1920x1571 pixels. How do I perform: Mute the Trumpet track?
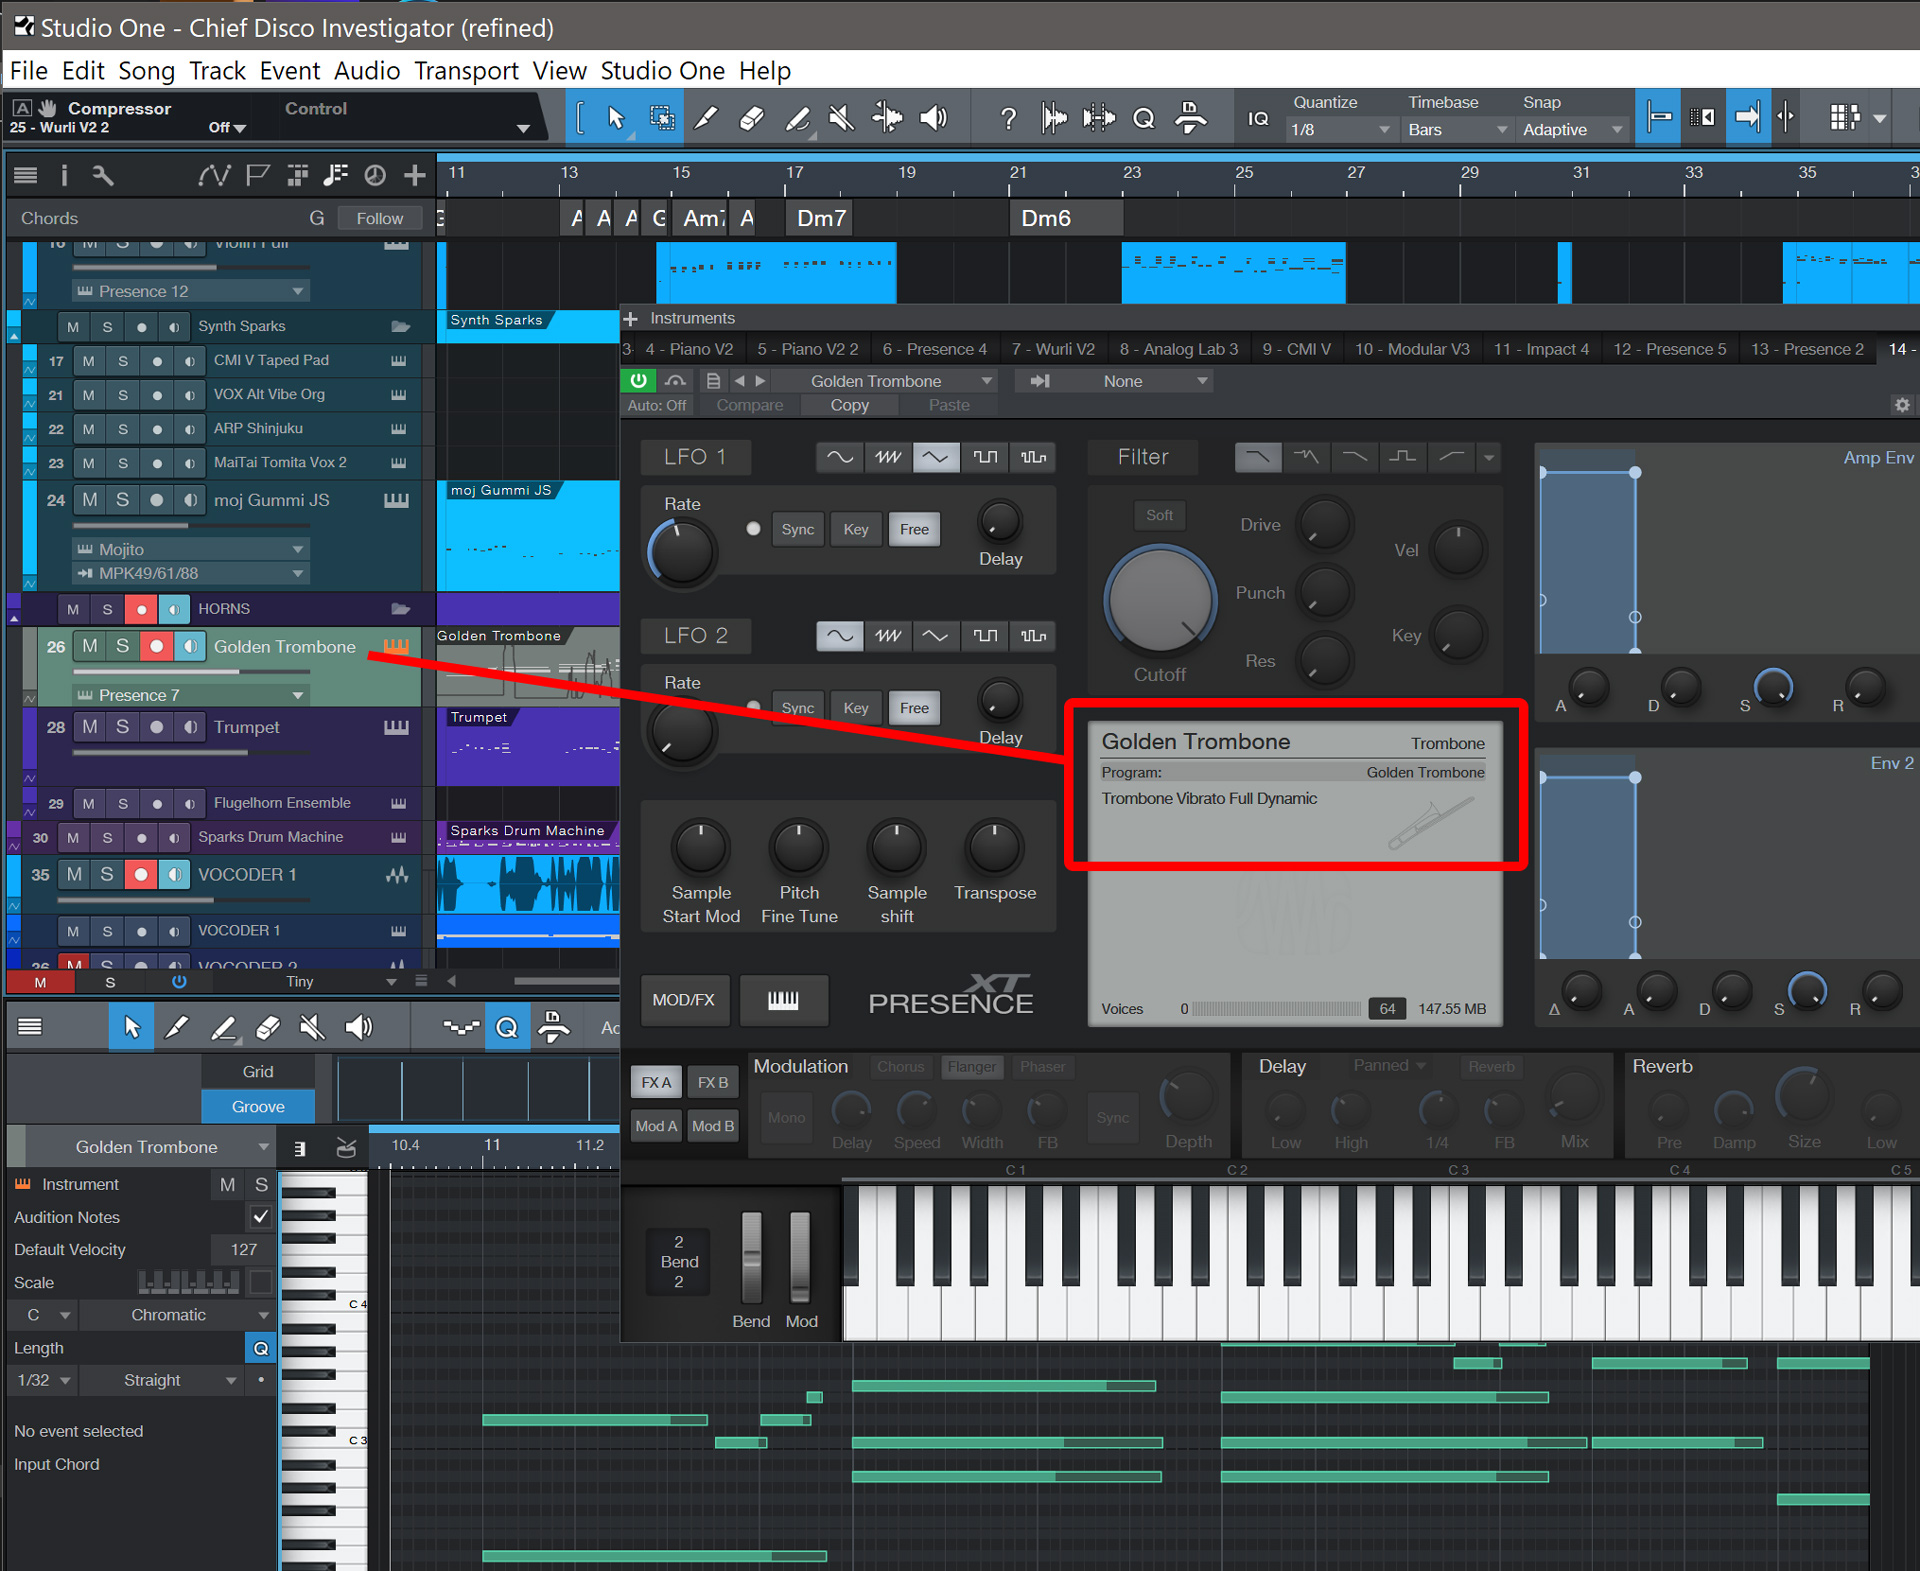click(x=90, y=727)
